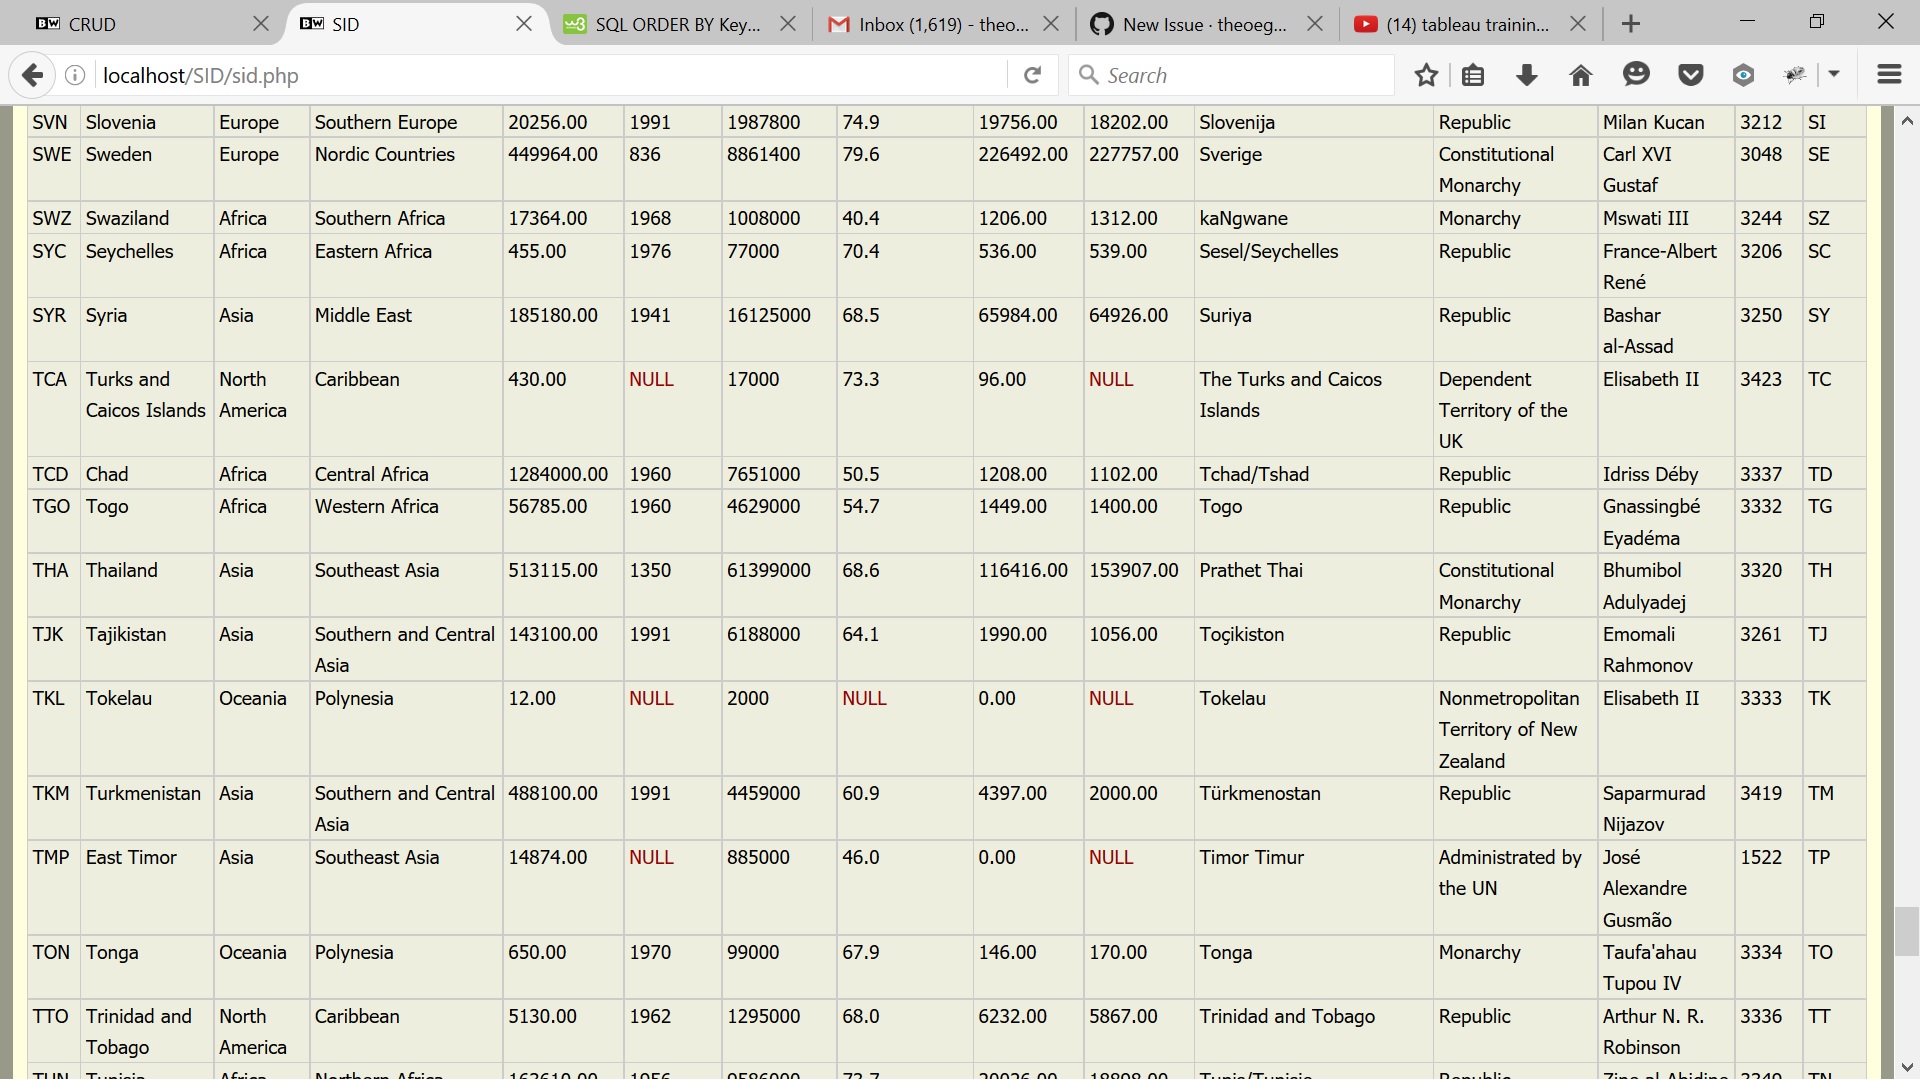Viewport: 1920px width, 1080px height.
Task: Open the Hello smiley chat icon
Action: coord(1636,75)
